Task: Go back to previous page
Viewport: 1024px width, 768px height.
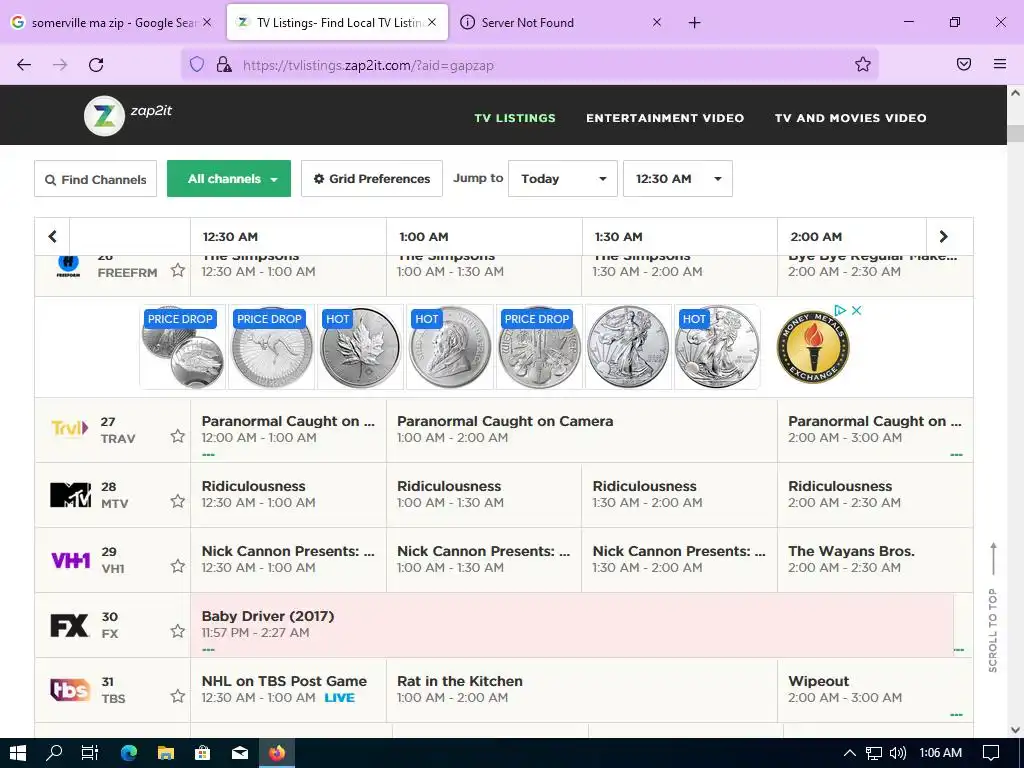Action: point(24,65)
